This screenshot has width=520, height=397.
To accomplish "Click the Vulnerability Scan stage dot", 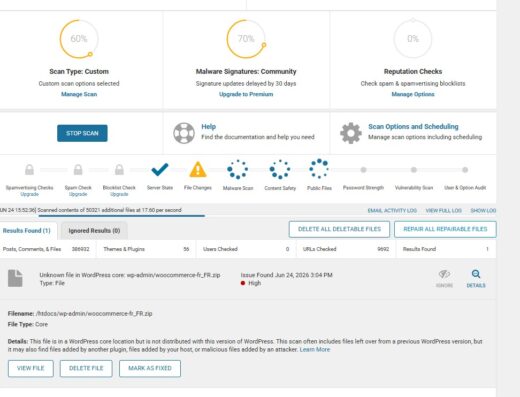I will 414,170.
